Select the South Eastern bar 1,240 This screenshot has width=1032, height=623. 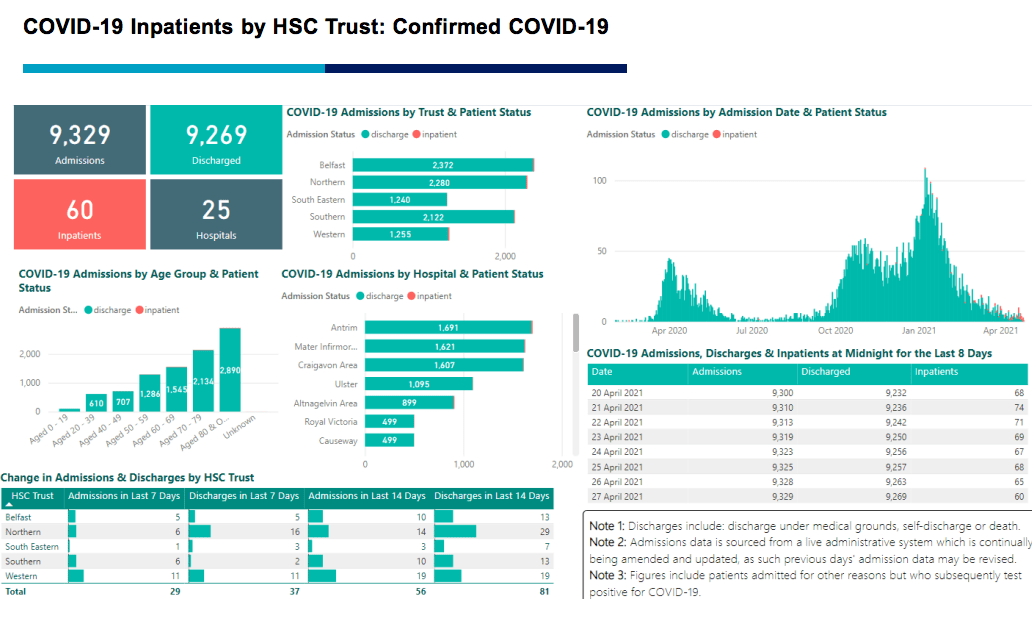(400, 199)
